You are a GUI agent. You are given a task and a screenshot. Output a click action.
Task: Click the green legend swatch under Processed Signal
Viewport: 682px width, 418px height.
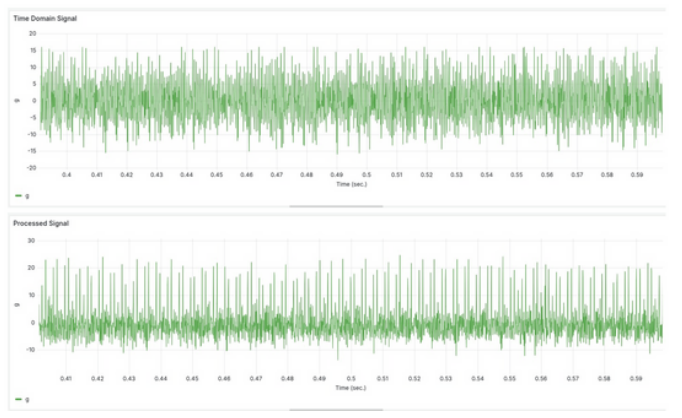(x=18, y=399)
